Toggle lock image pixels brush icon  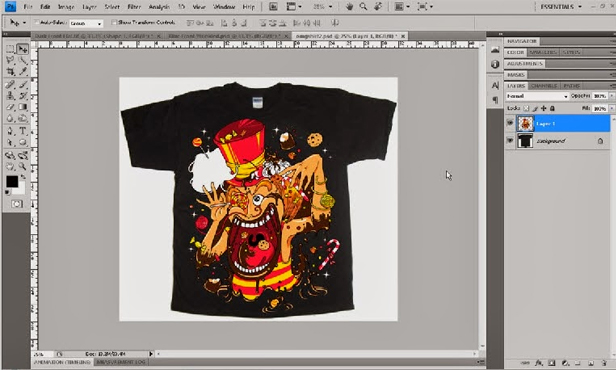click(x=535, y=108)
